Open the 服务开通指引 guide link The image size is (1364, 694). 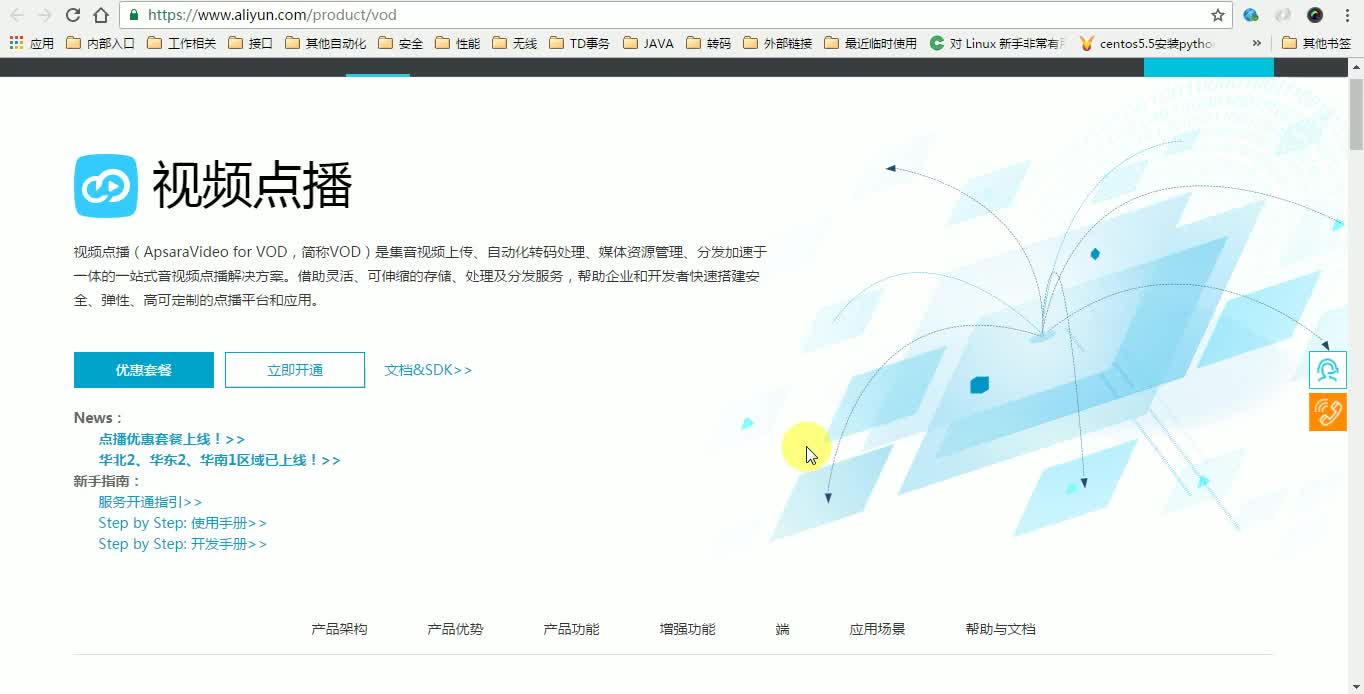150,502
